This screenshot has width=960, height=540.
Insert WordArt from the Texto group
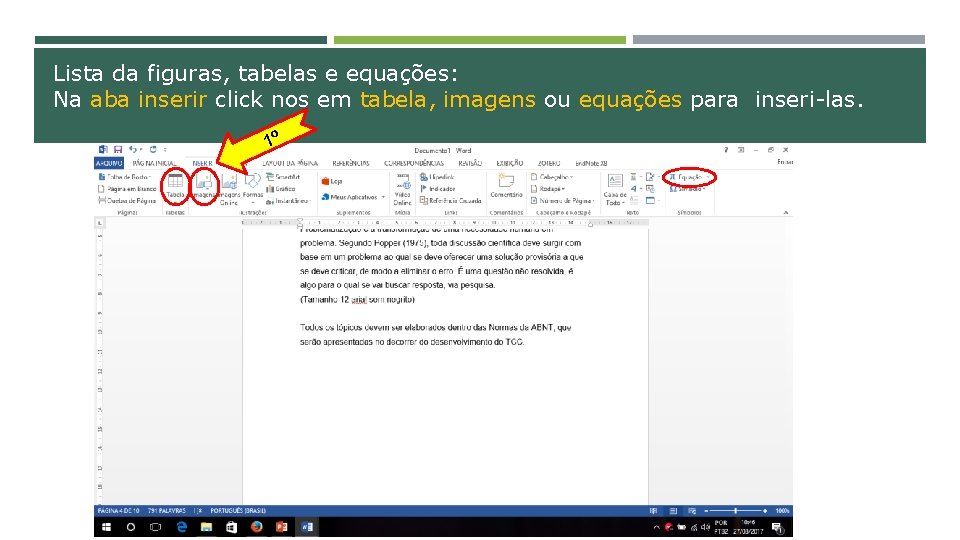click(634, 189)
